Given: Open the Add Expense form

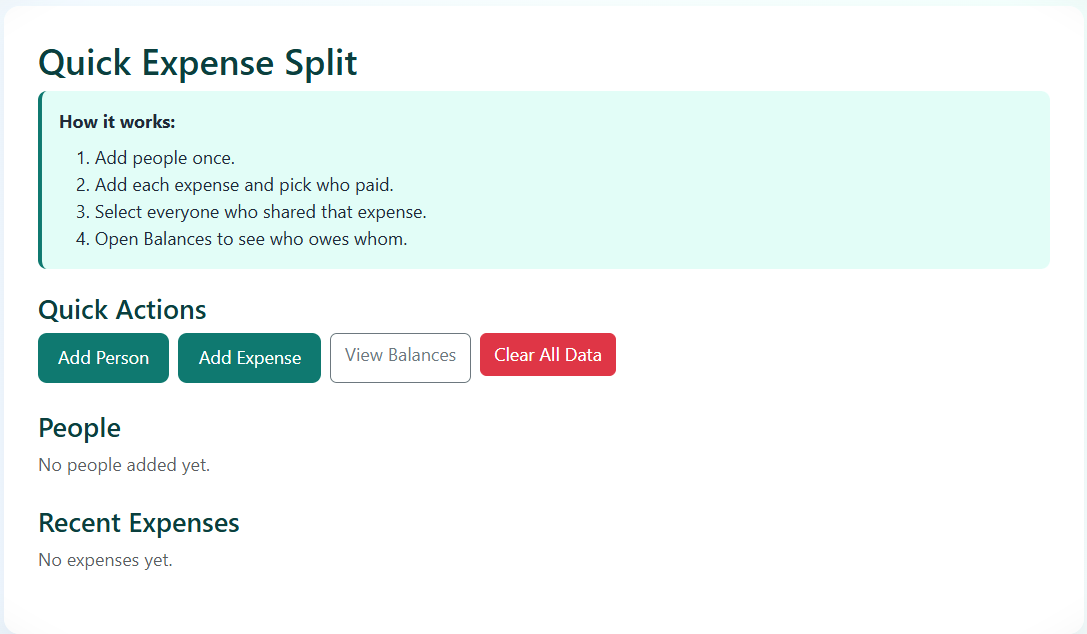Looking at the screenshot, I should [x=249, y=358].
